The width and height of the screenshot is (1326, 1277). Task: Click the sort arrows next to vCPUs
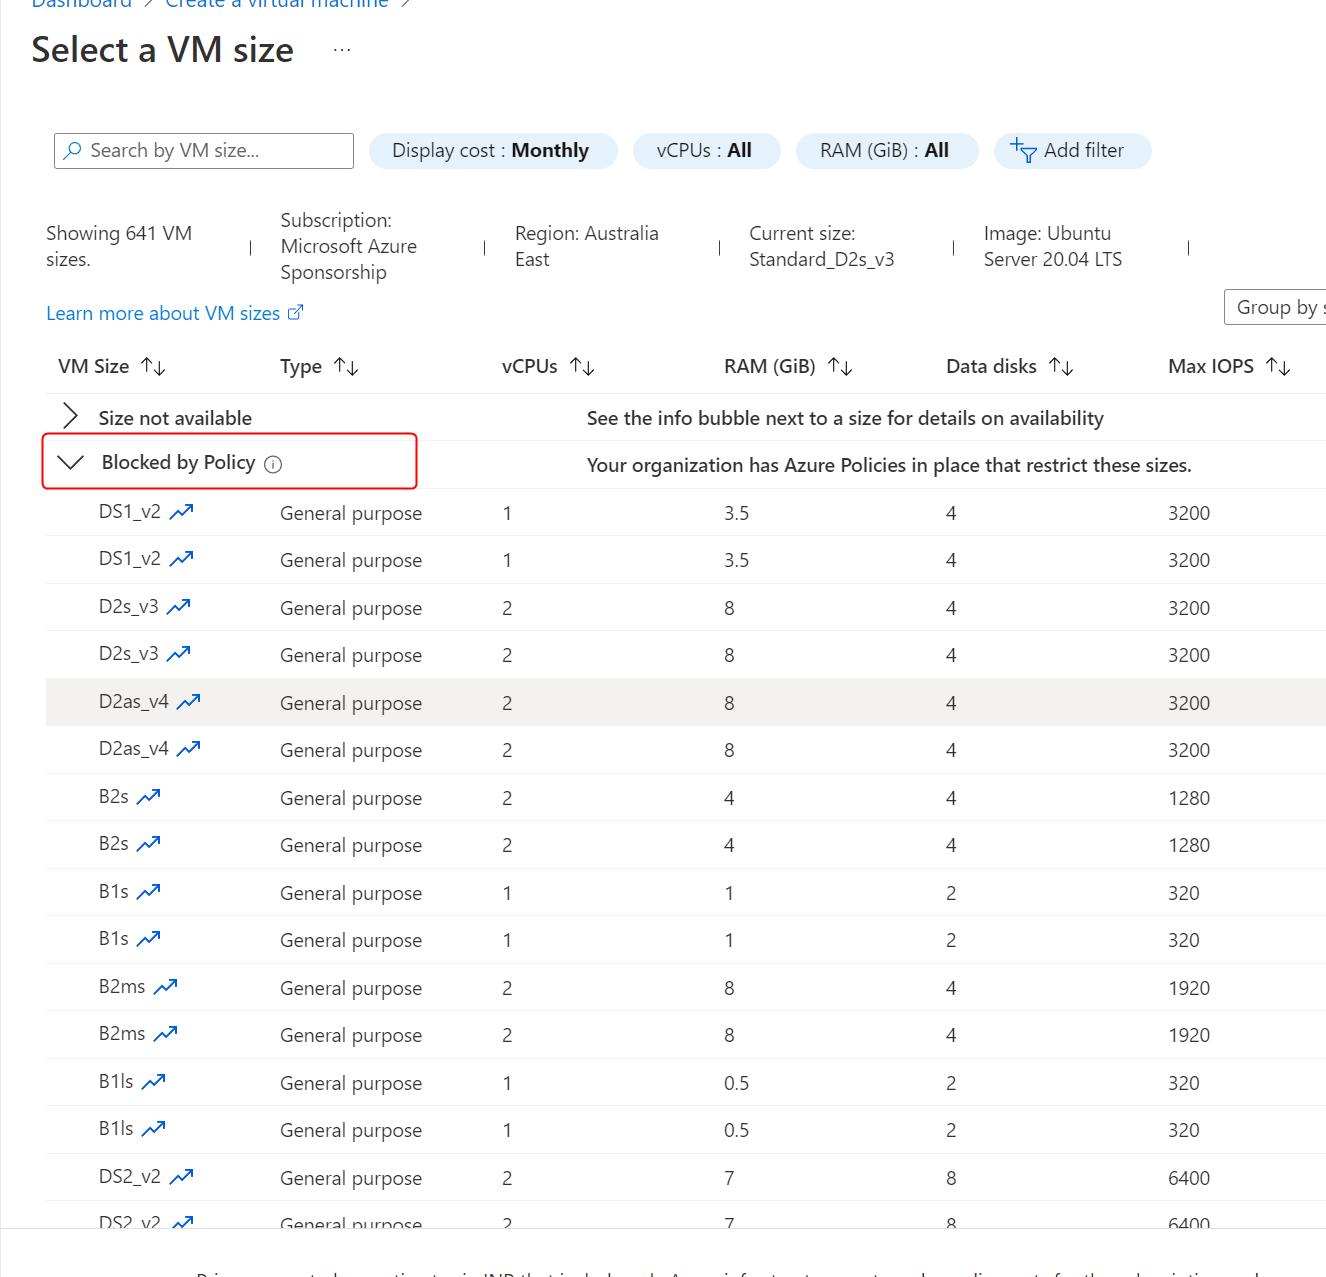(x=582, y=367)
